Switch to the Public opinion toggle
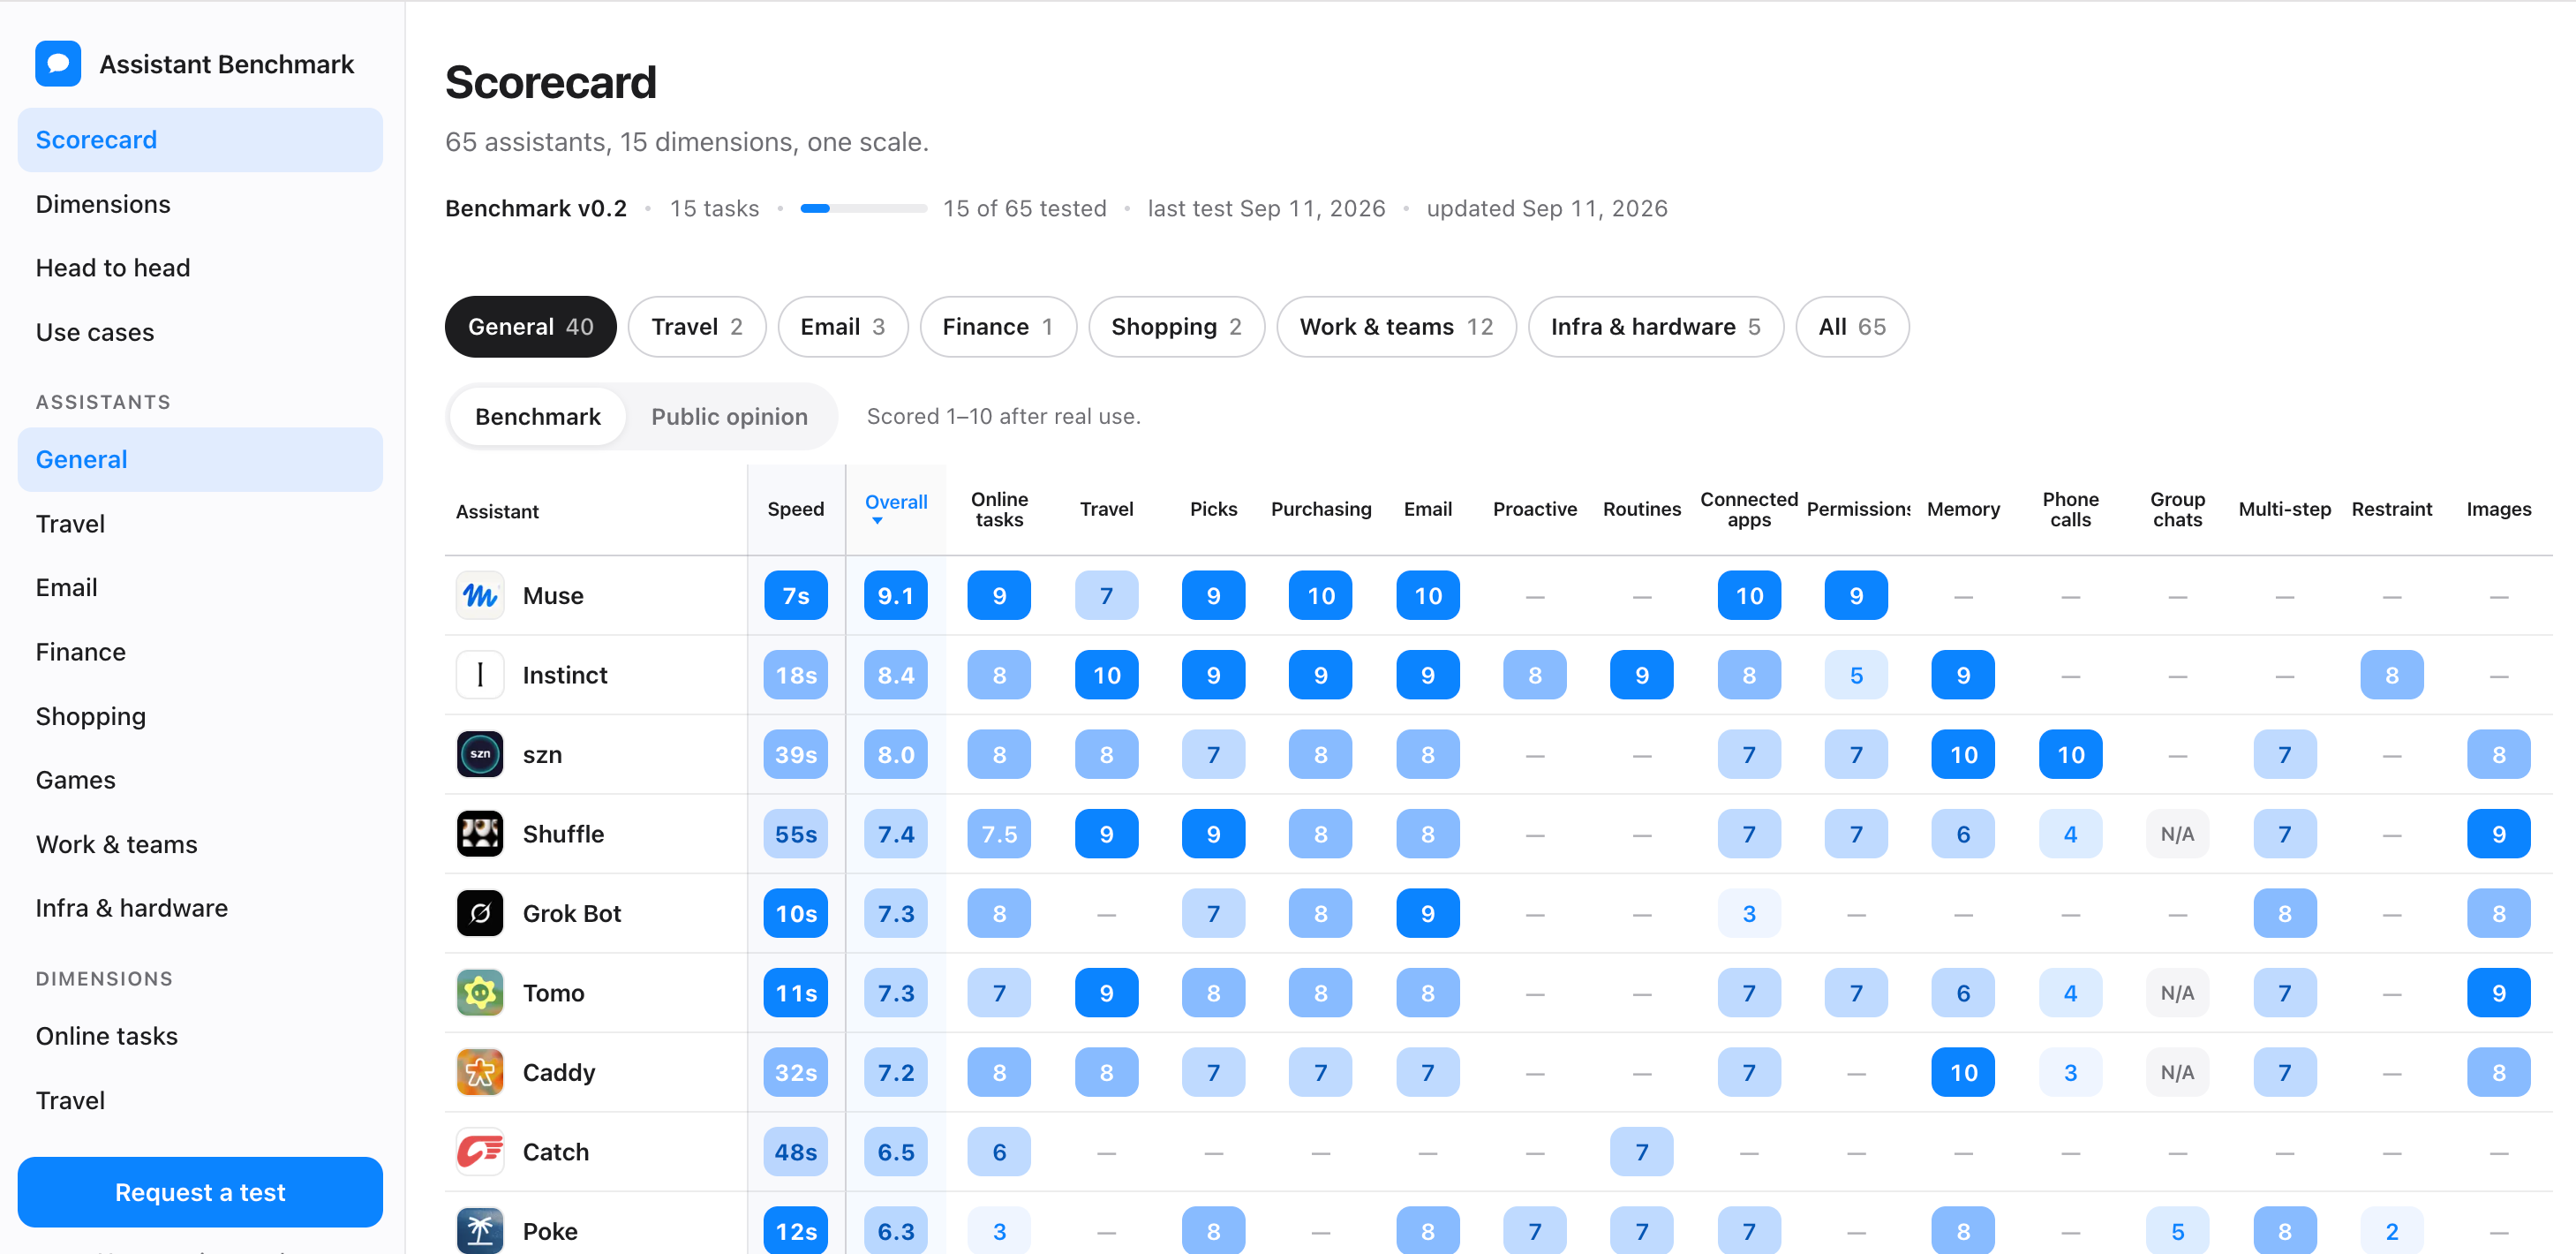 coord(729,417)
